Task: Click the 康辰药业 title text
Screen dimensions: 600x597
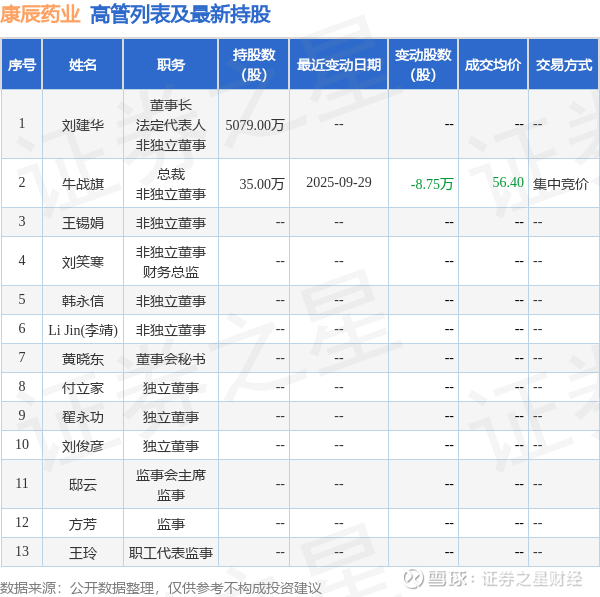Action: (x=40, y=14)
